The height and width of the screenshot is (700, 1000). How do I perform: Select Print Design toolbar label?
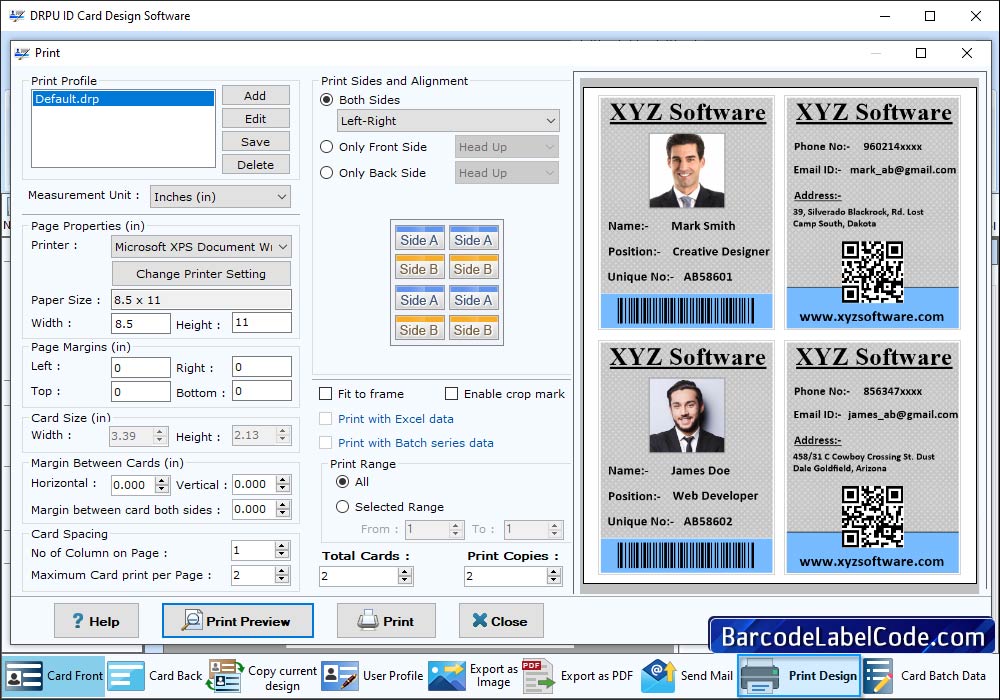pyautogui.click(x=823, y=676)
